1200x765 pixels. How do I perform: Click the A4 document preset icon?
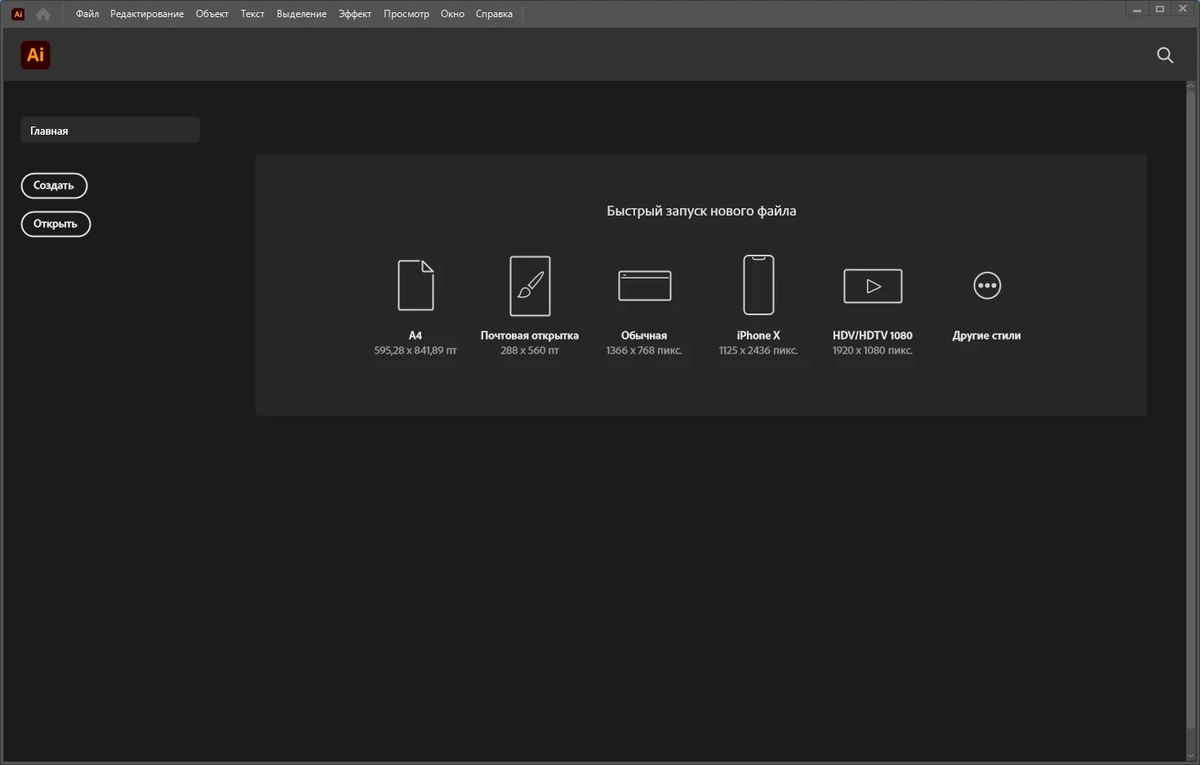(x=416, y=285)
